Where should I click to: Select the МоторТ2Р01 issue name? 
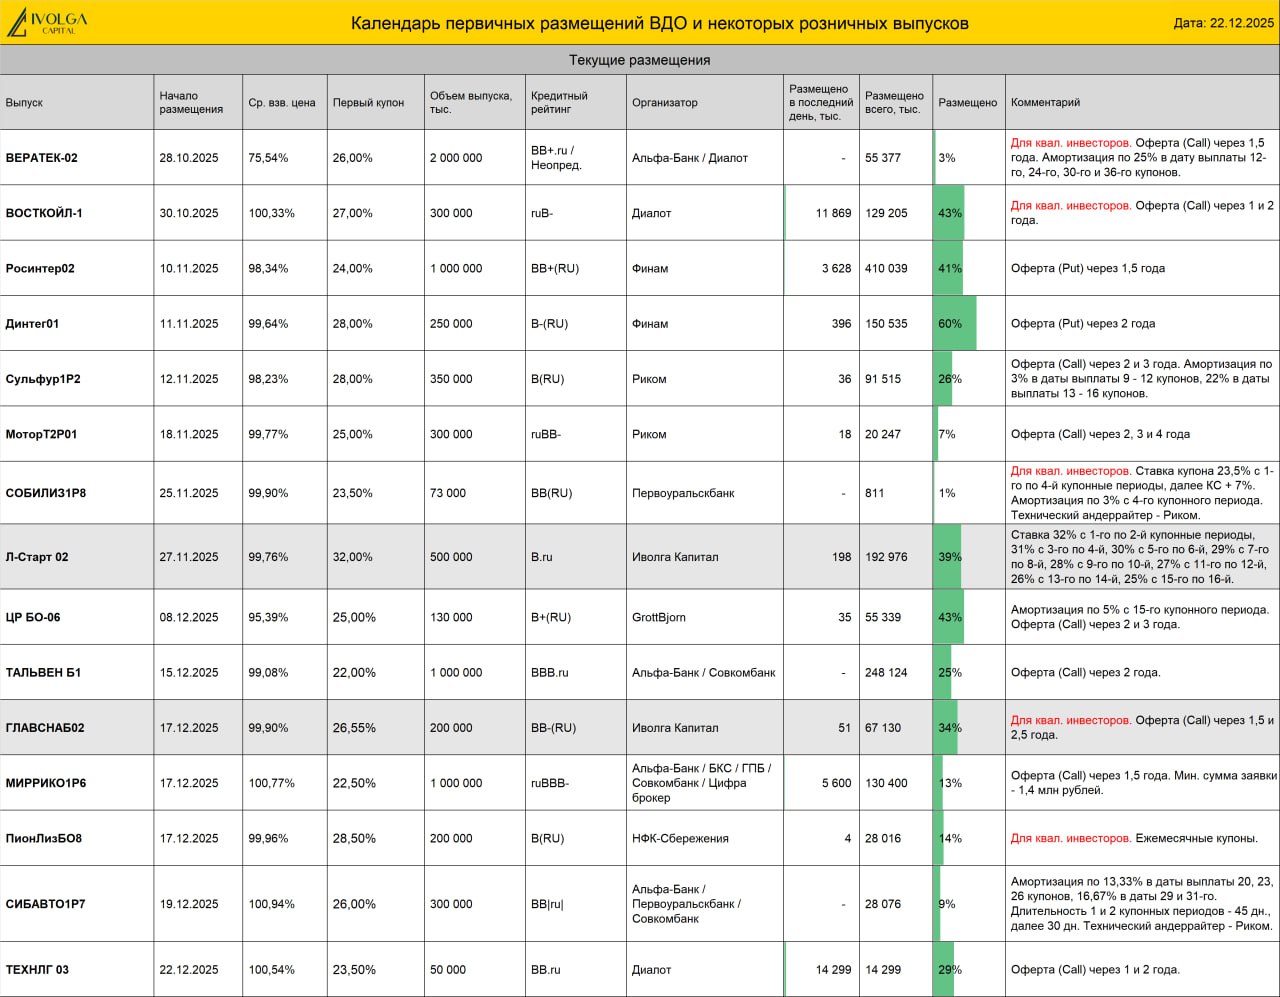pos(41,434)
